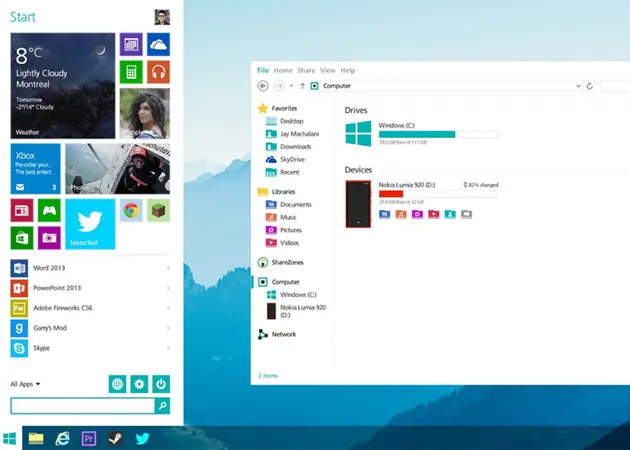630x450 pixels.
Task: Focus the Start menu search box
Action: [x=82, y=406]
